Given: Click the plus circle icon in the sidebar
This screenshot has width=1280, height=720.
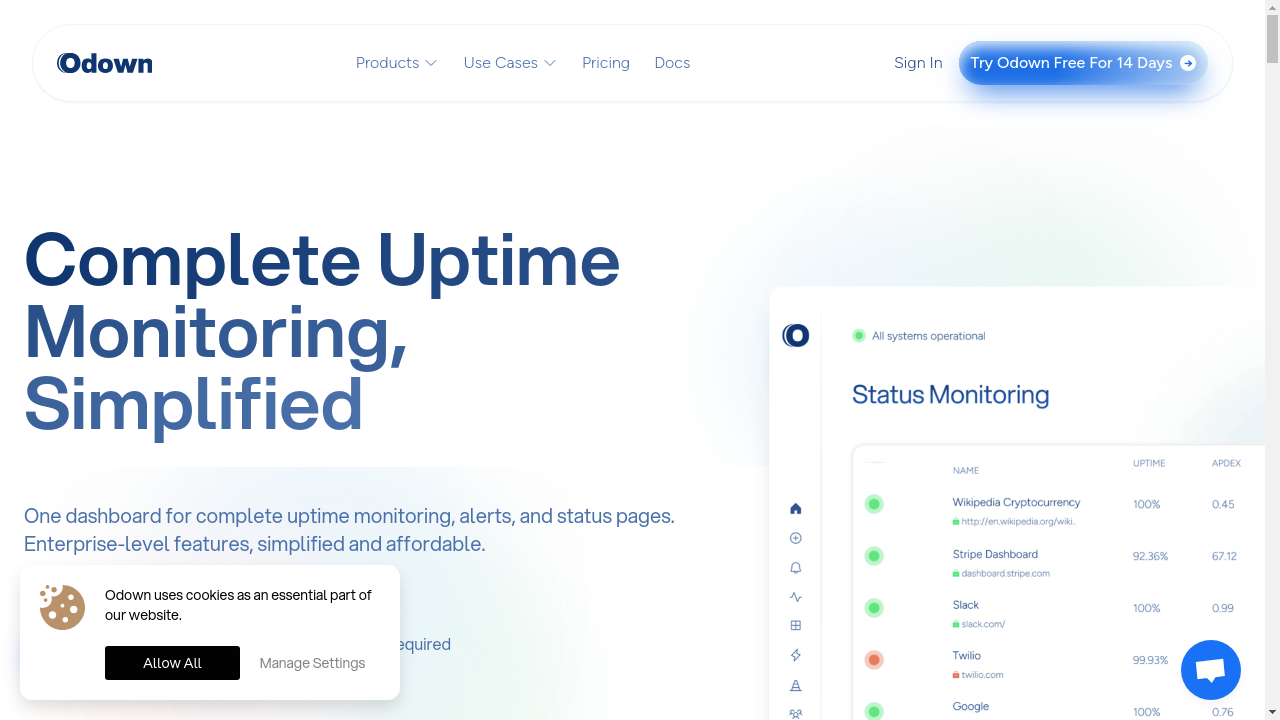Looking at the screenshot, I should (796, 538).
